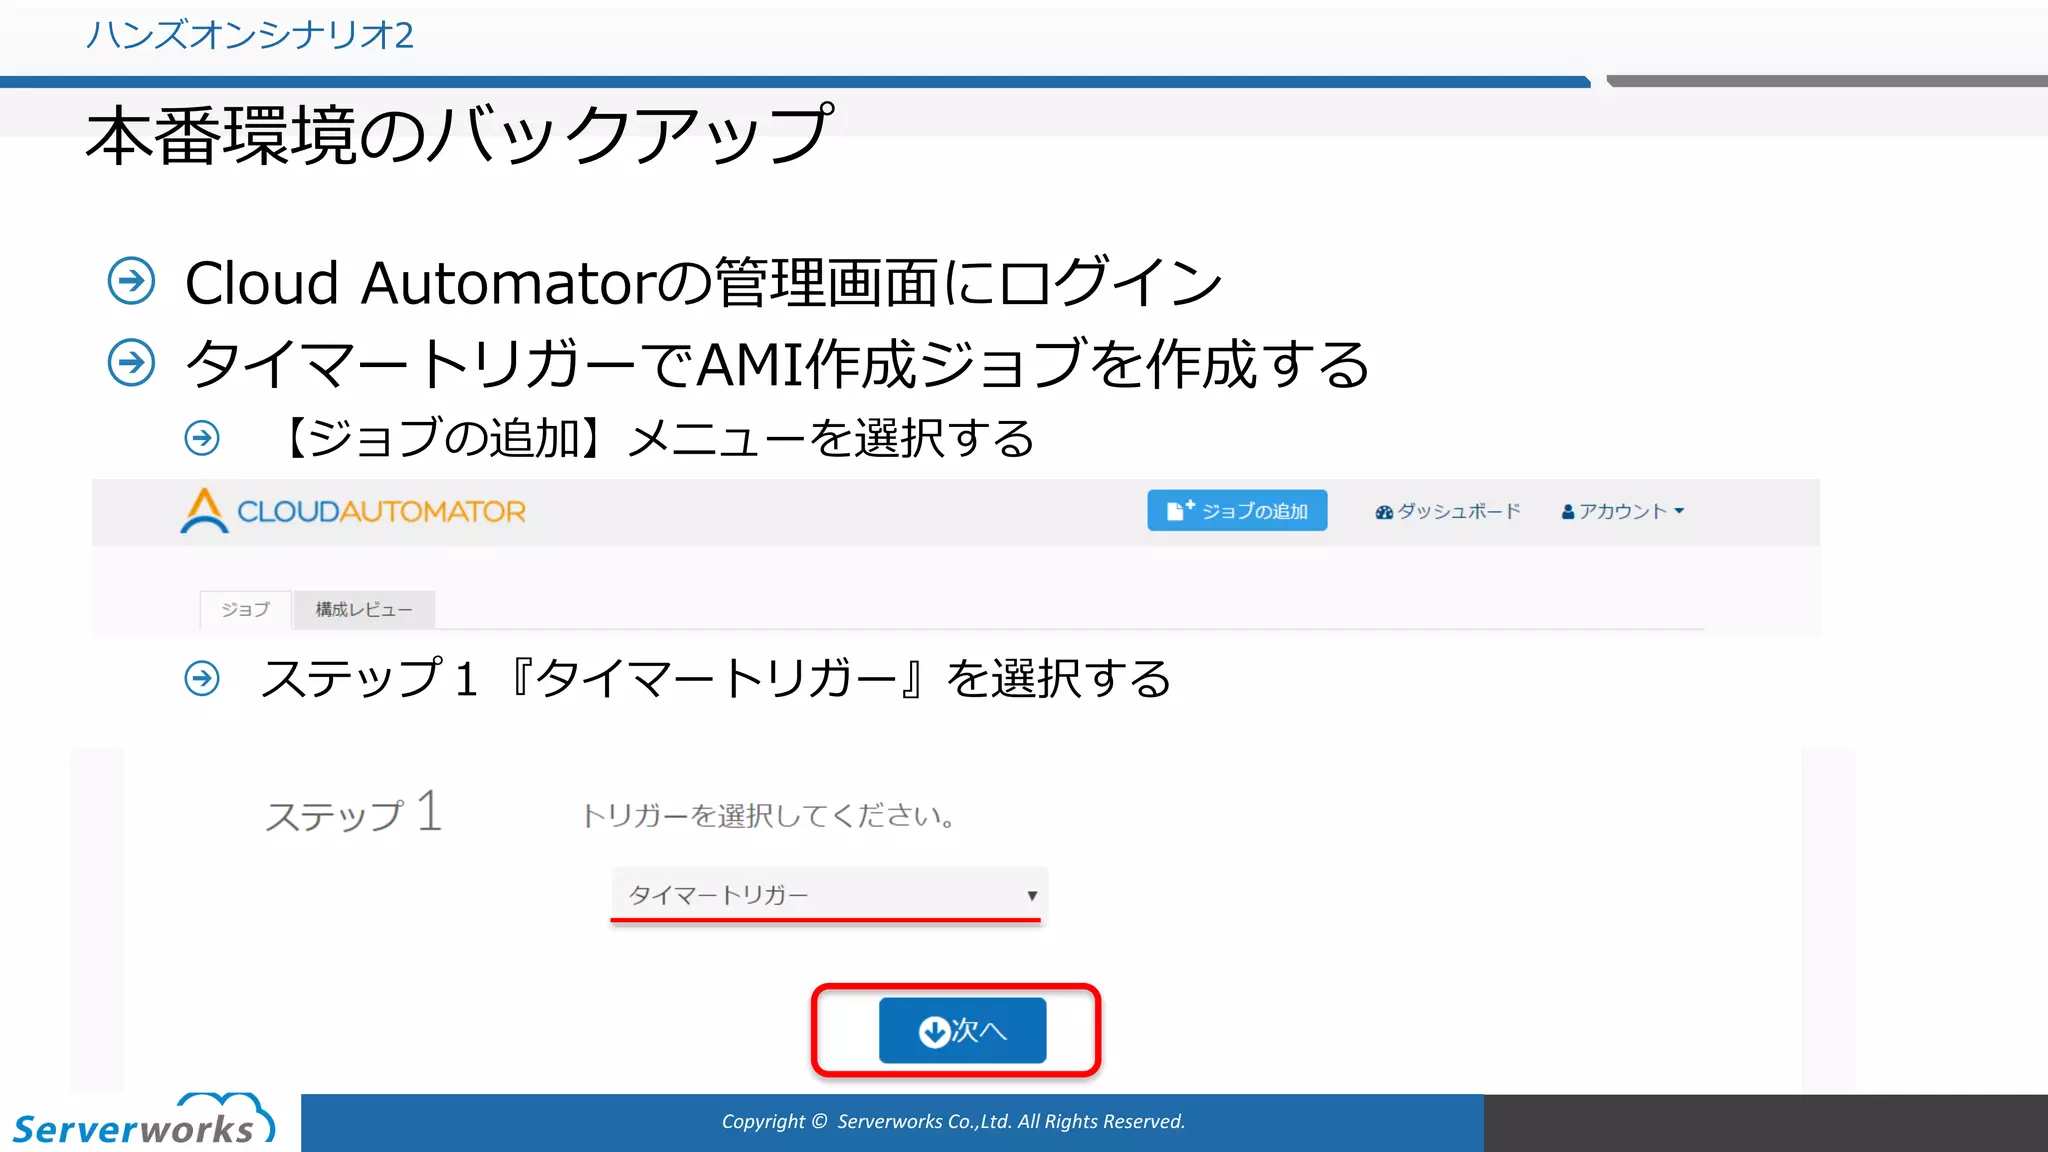Screen dimensions: 2048x1152
Task: Click the 本番環境のバックアップ title
Action: pyautogui.click(x=460, y=134)
